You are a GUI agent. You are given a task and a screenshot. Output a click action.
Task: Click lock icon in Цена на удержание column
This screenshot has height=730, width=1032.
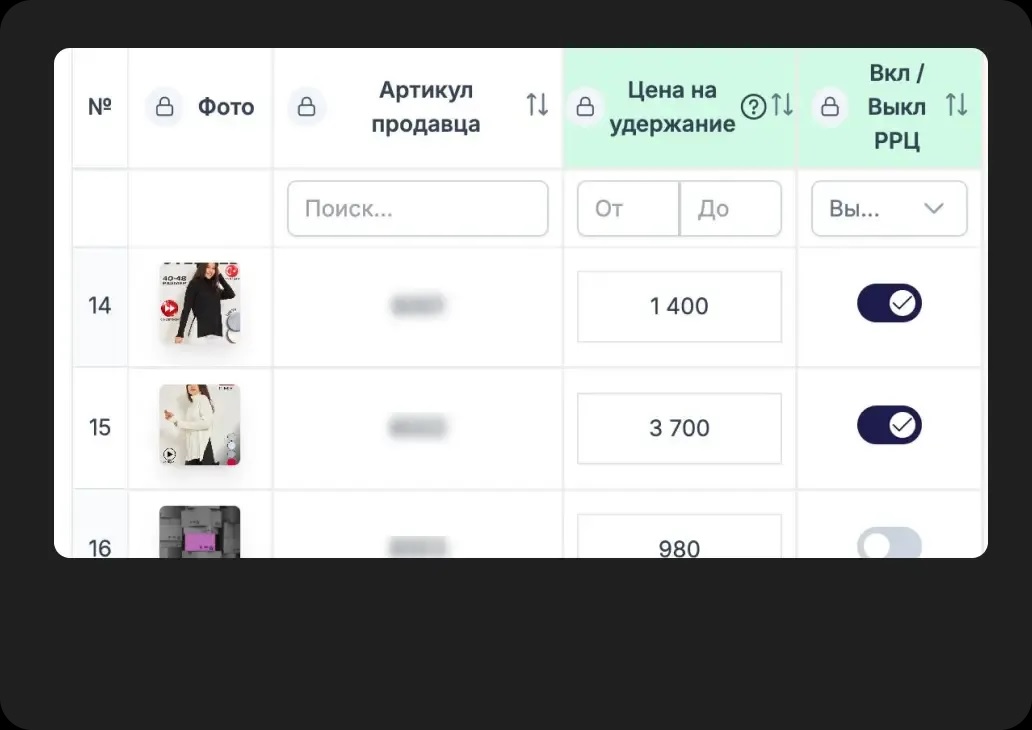pos(585,107)
